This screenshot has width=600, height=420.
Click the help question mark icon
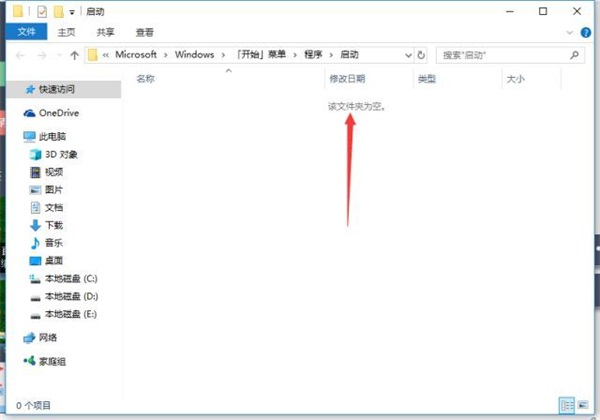coord(585,33)
